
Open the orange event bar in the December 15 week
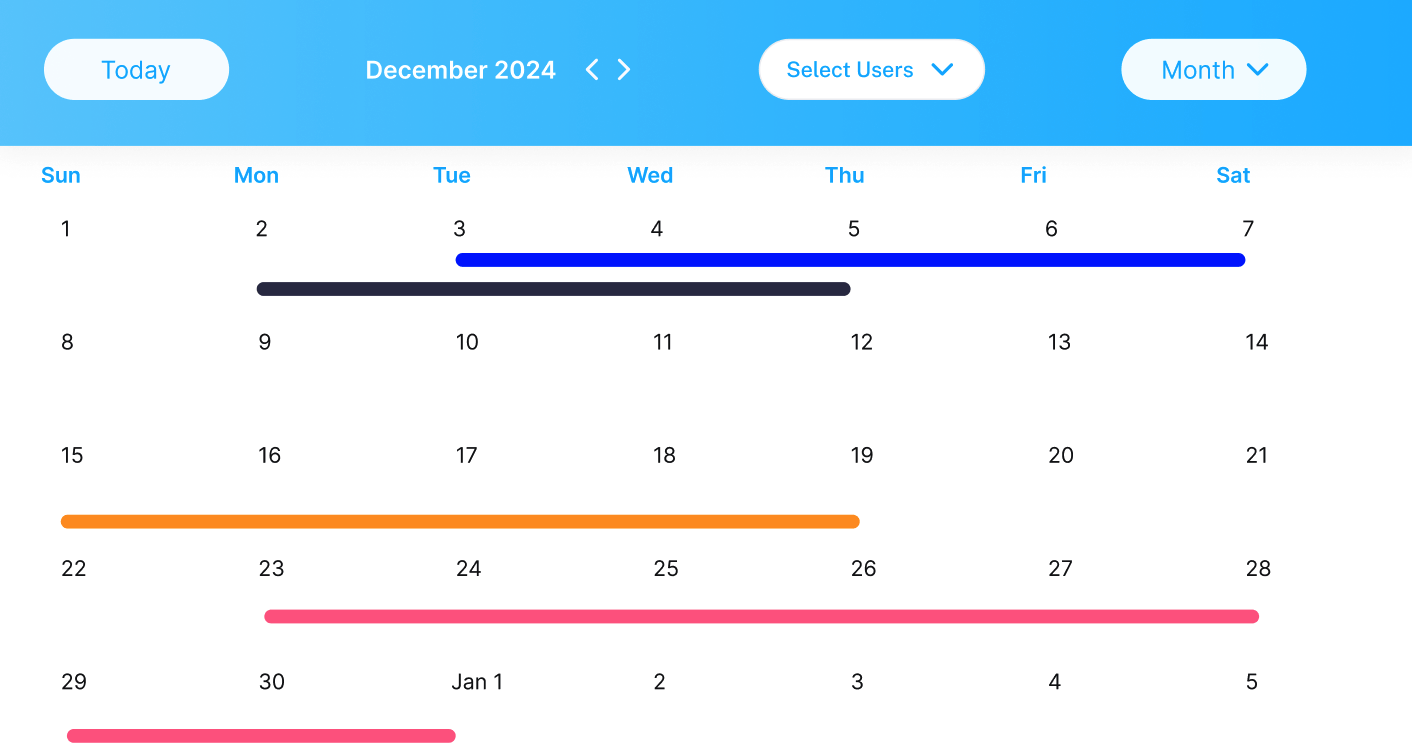pos(460,521)
